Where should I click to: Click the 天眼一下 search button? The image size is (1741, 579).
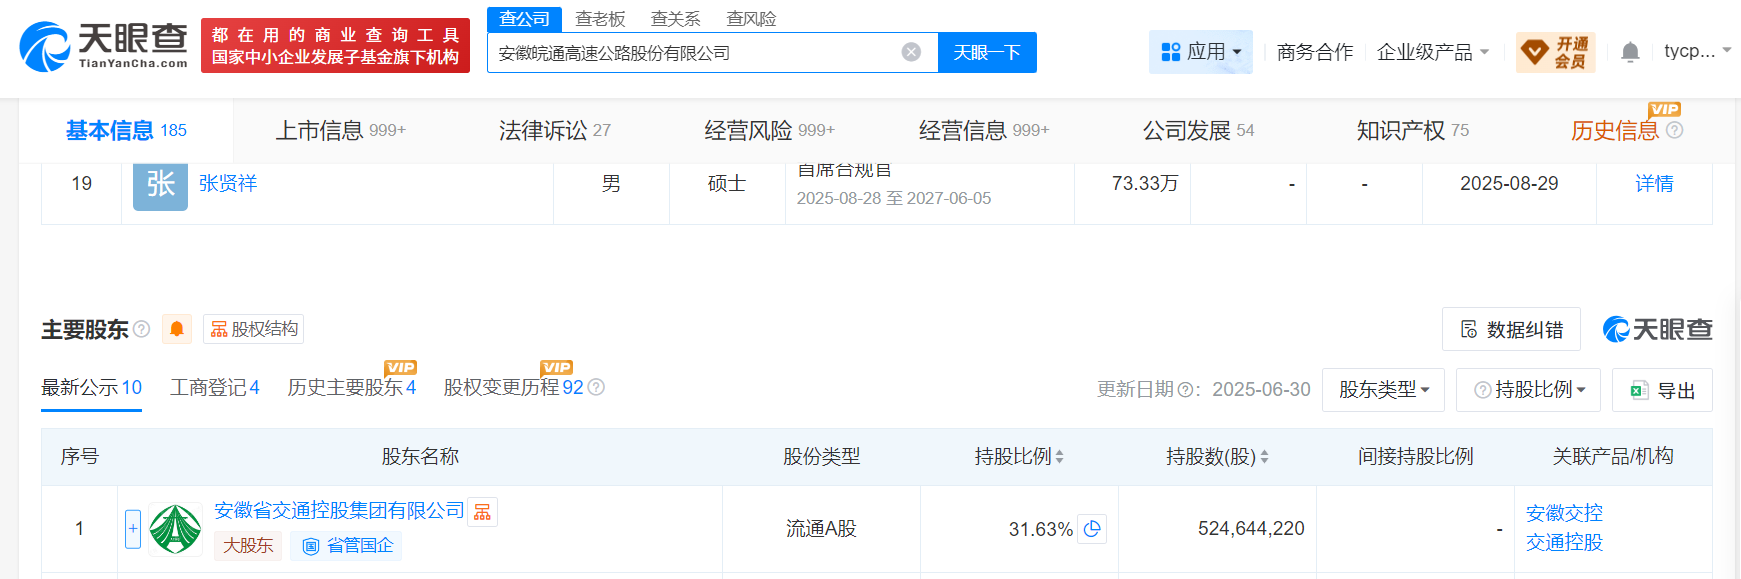tap(987, 52)
